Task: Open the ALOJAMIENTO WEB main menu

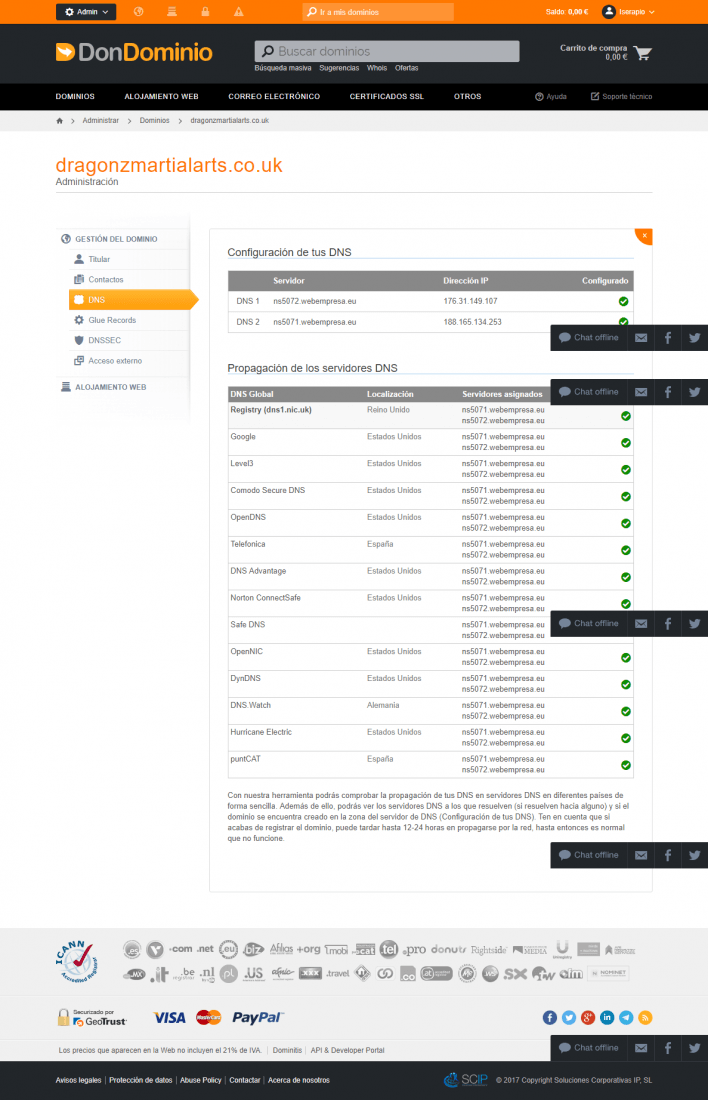Action: pos(161,97)
